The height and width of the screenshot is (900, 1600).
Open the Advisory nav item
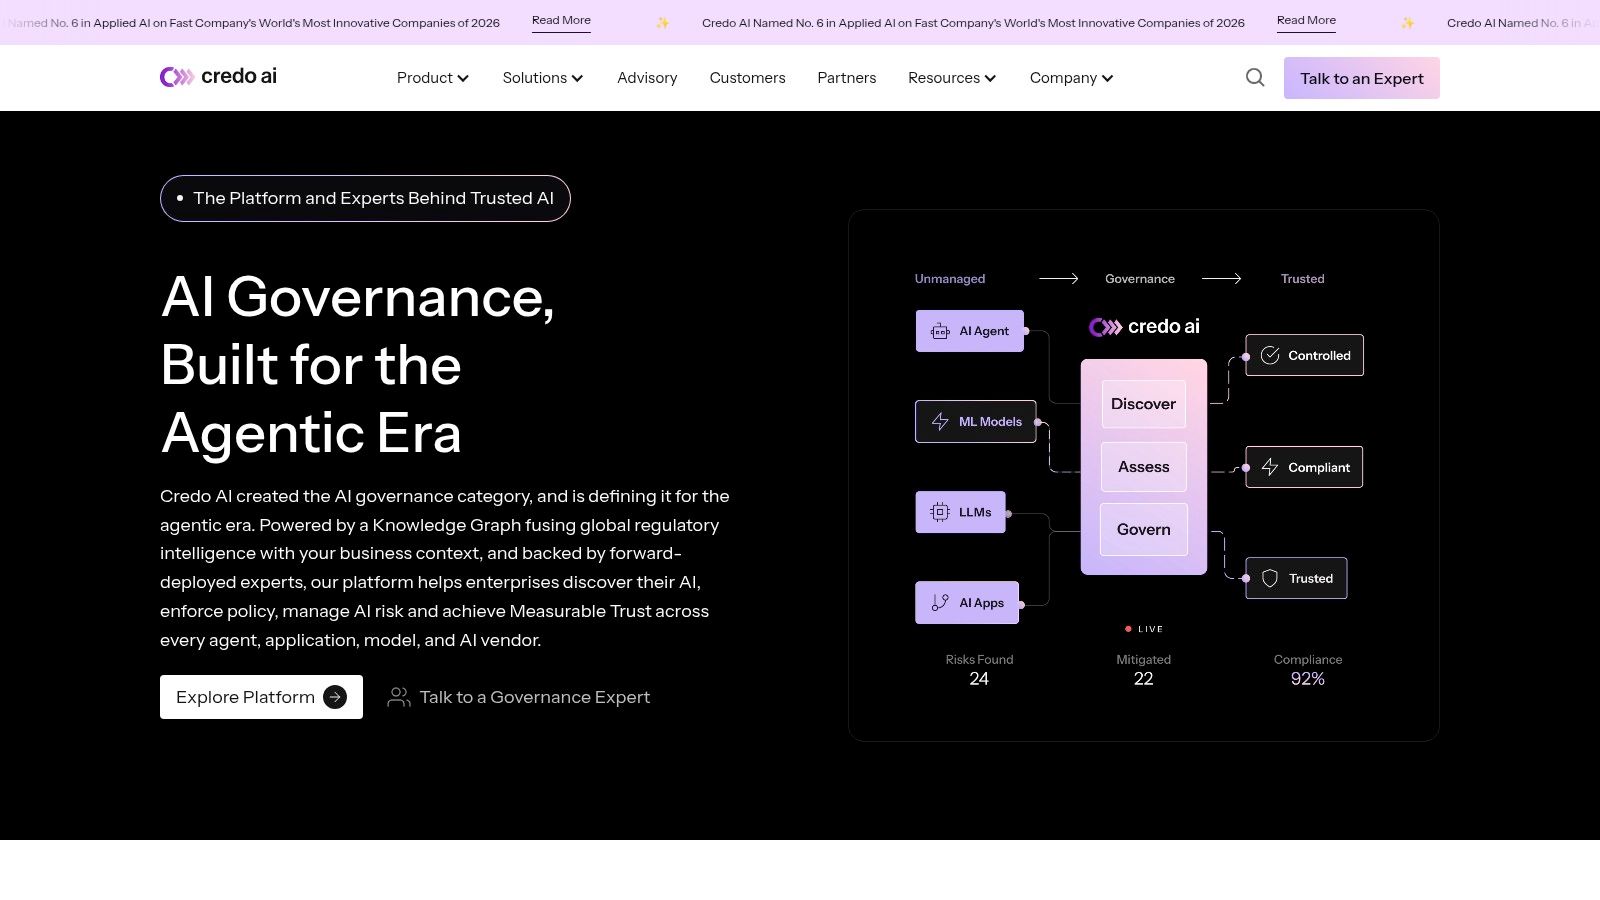pyautogui.click(x=647, y=78)
